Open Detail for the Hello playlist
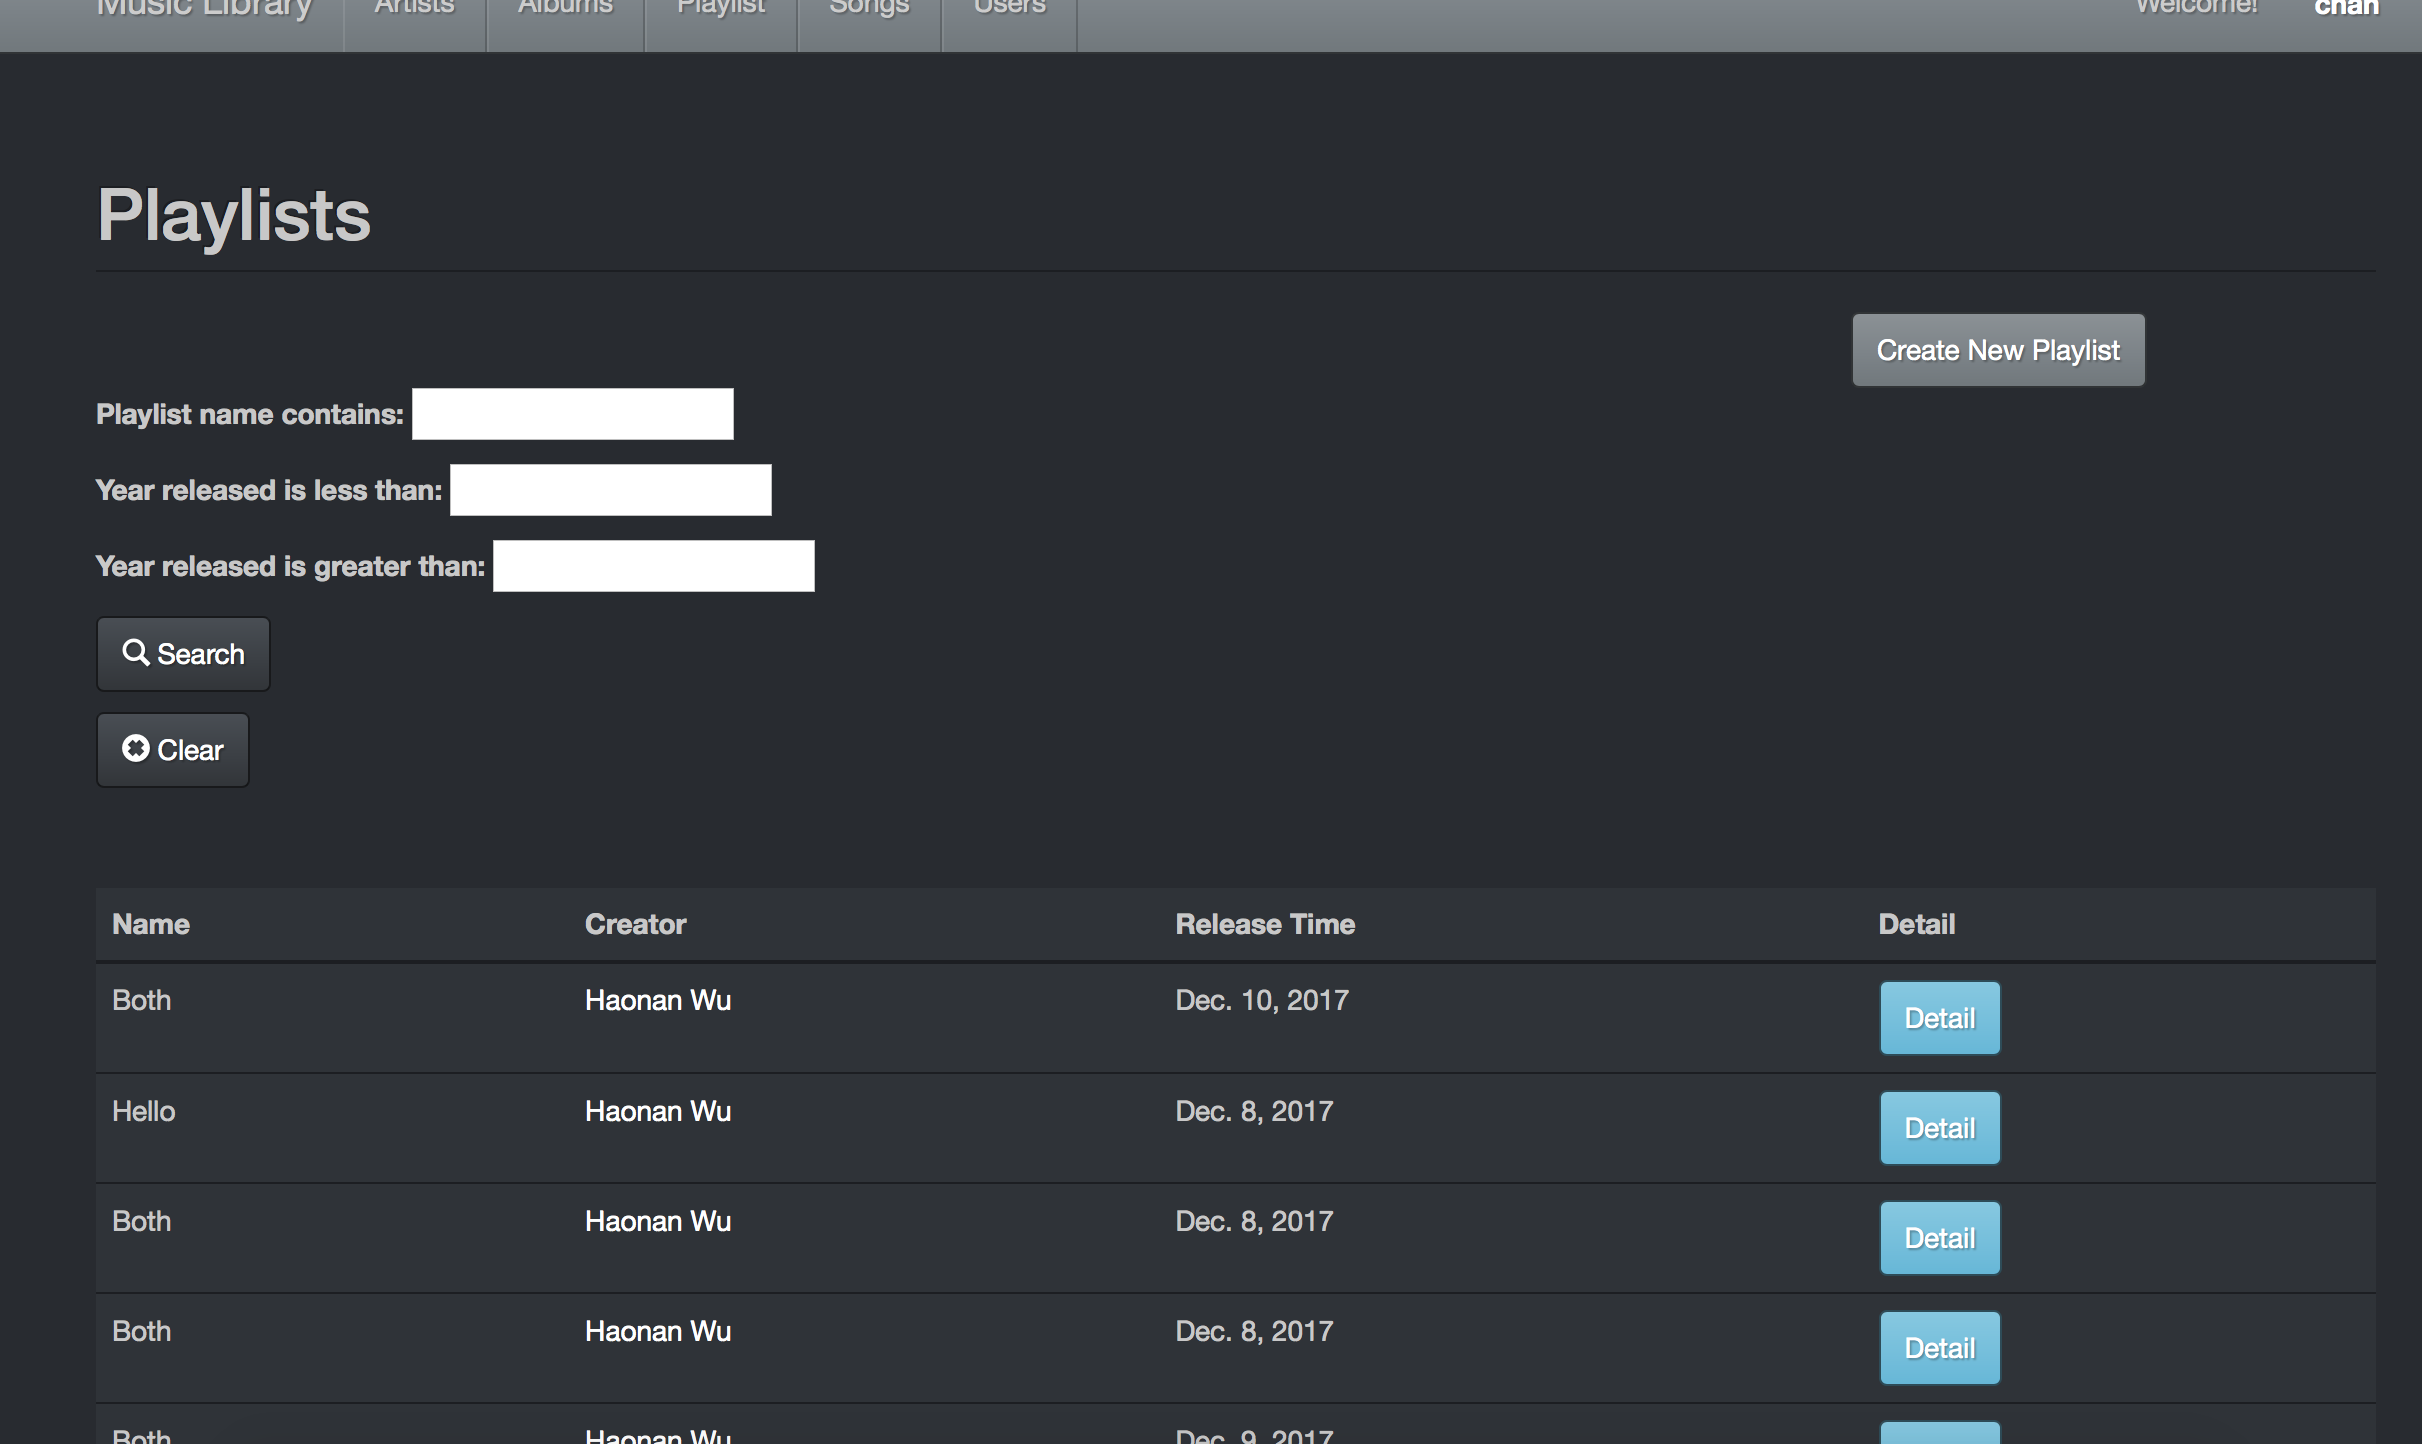Image resolution: width=2422 pixels, height=1444 pixels. click(x=1939, y=1128)
